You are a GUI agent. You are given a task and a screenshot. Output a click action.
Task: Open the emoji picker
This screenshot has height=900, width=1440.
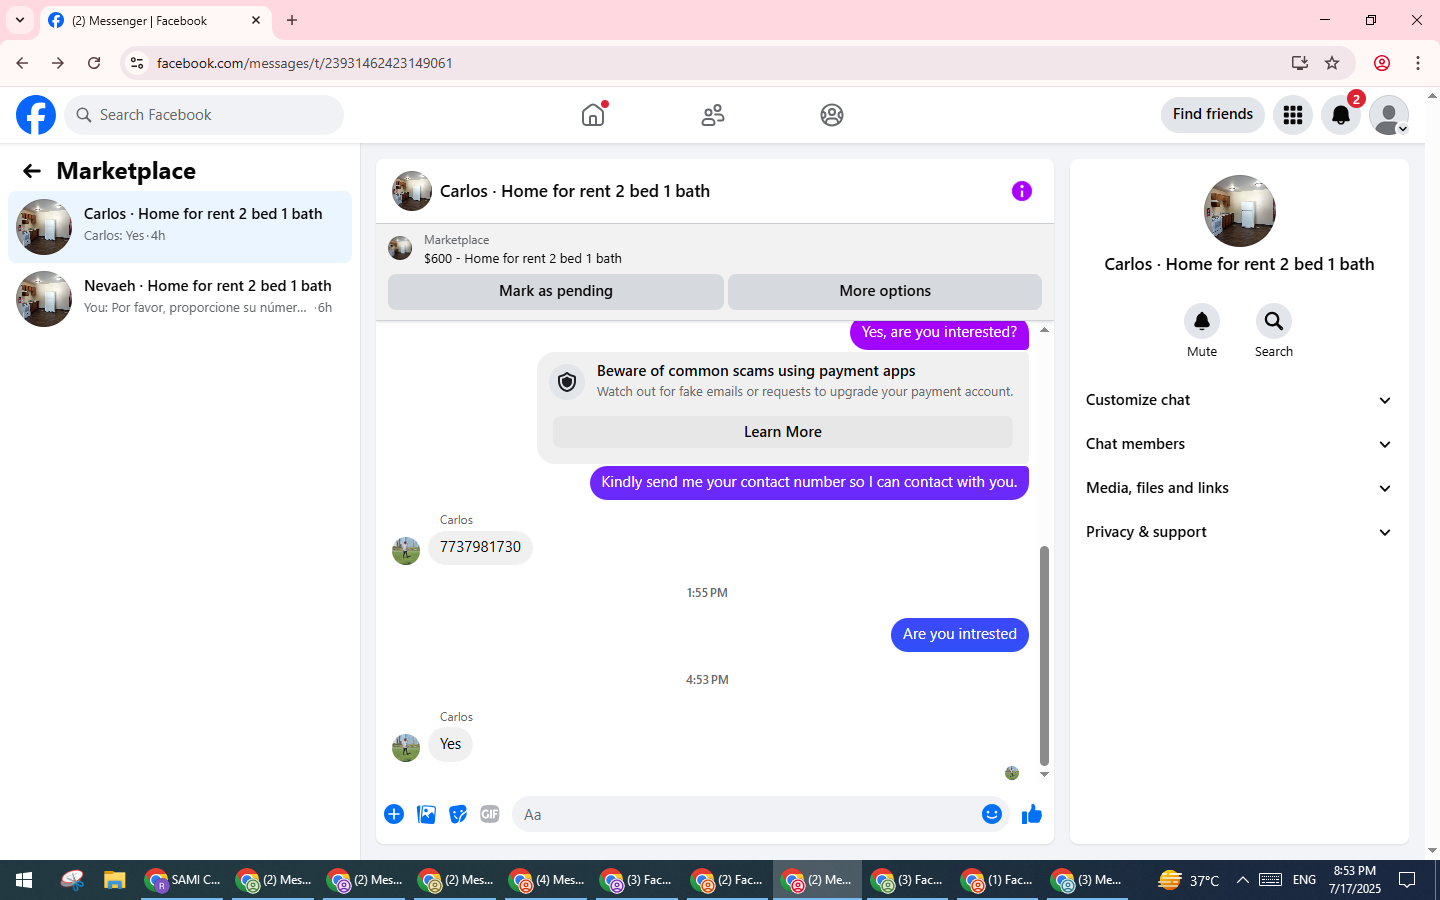click(991, 814)
